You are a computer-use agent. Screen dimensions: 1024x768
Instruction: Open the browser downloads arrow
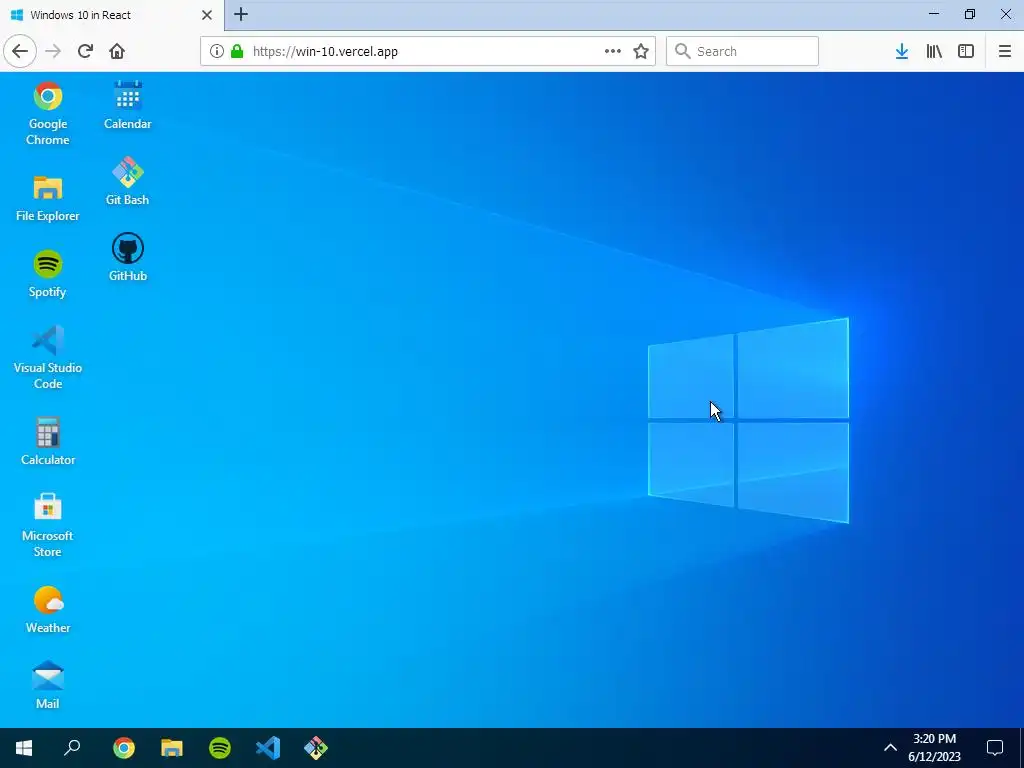point(902,51)
